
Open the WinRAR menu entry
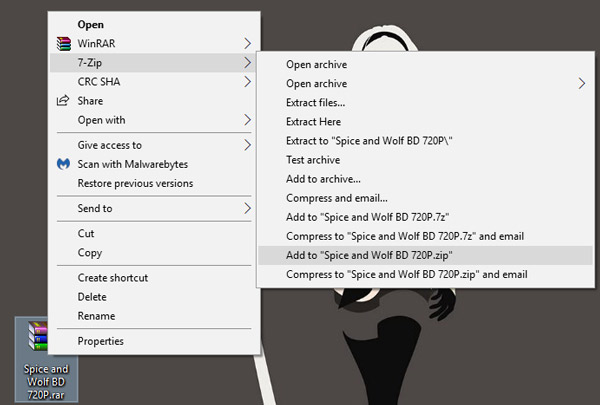[x=155, y=44]
